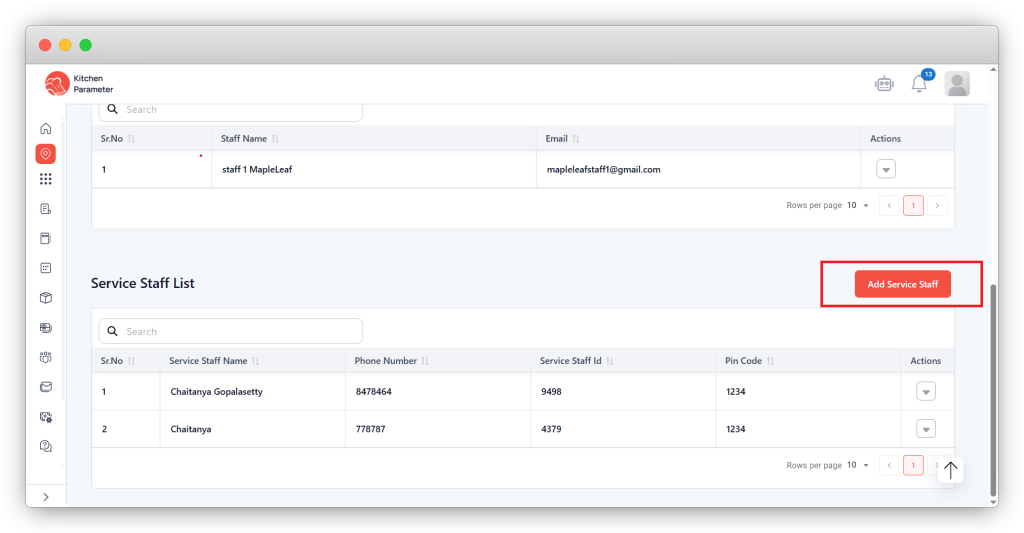Open Actions dropdown for service staff Chaitanya, row 2
Screen dimensions: 1024x533
click(x=926, y=429)
